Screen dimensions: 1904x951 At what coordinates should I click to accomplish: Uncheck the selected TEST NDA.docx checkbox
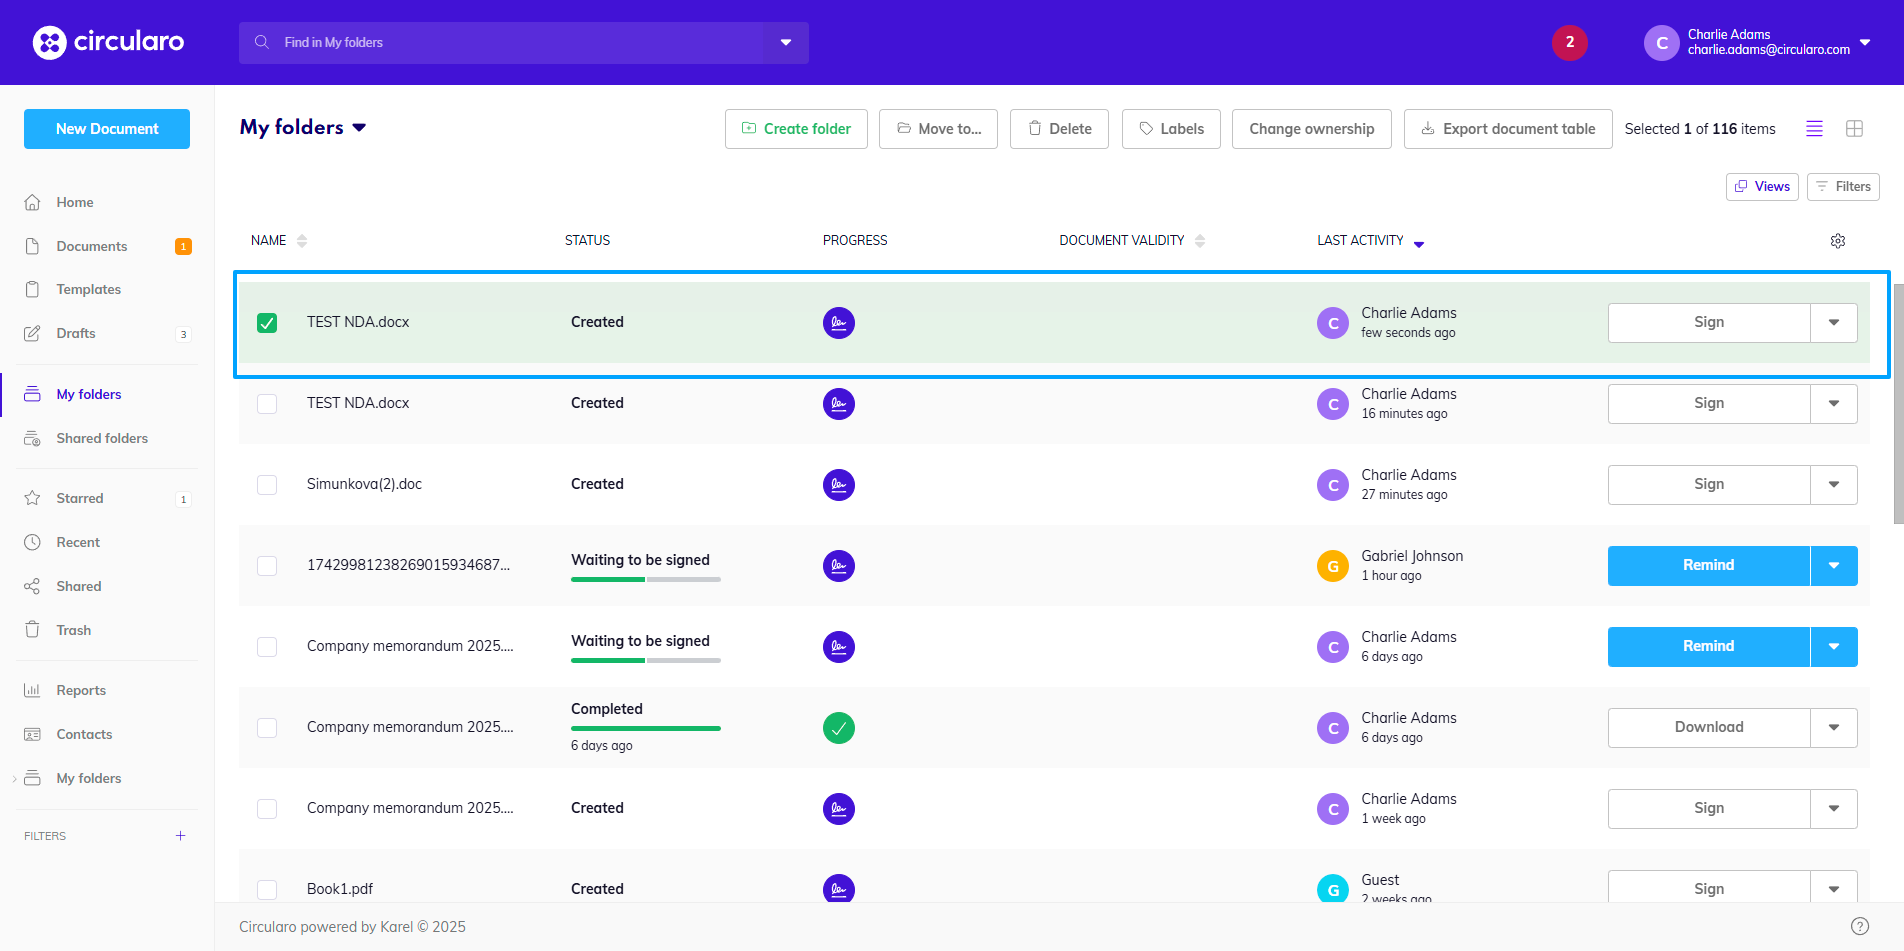(267, 323)
